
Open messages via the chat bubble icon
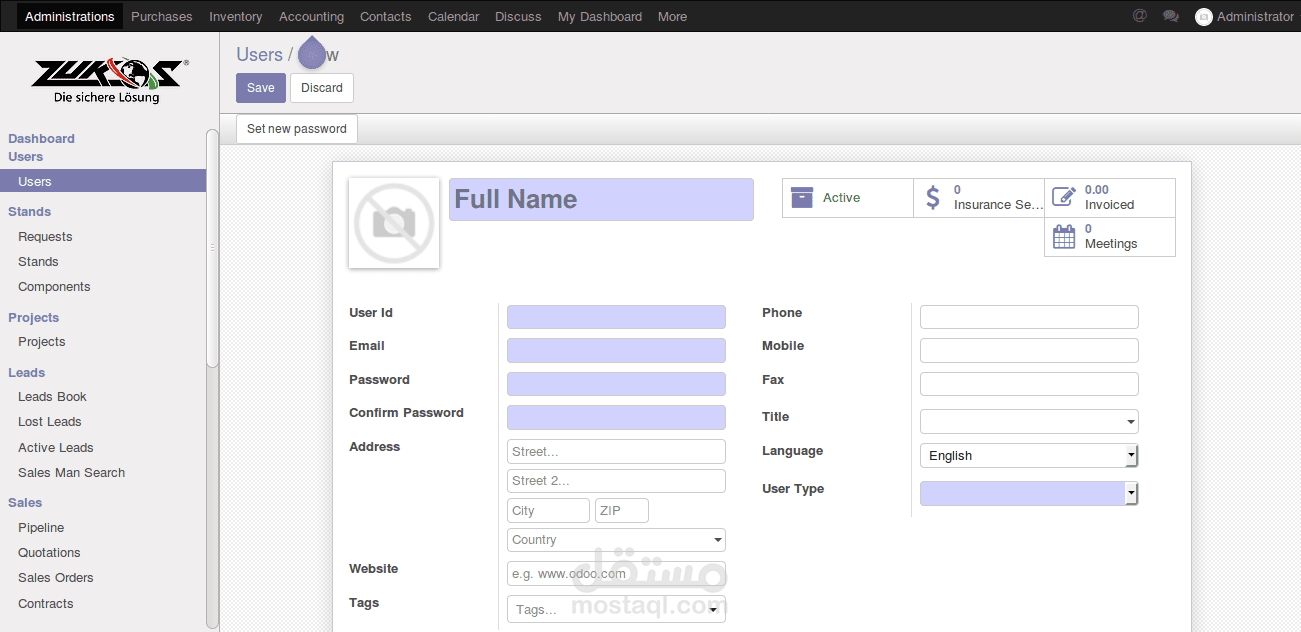click(1171, 15)
